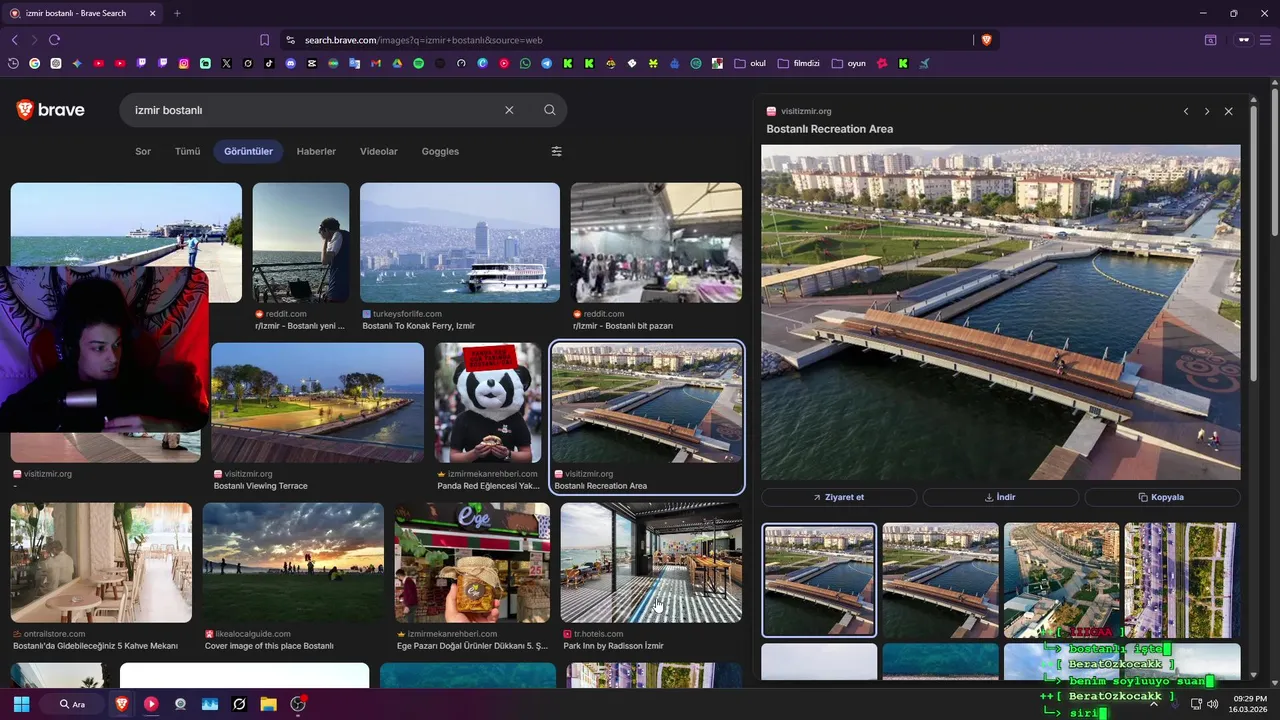Clear the search query with the X

coord(509,110)
